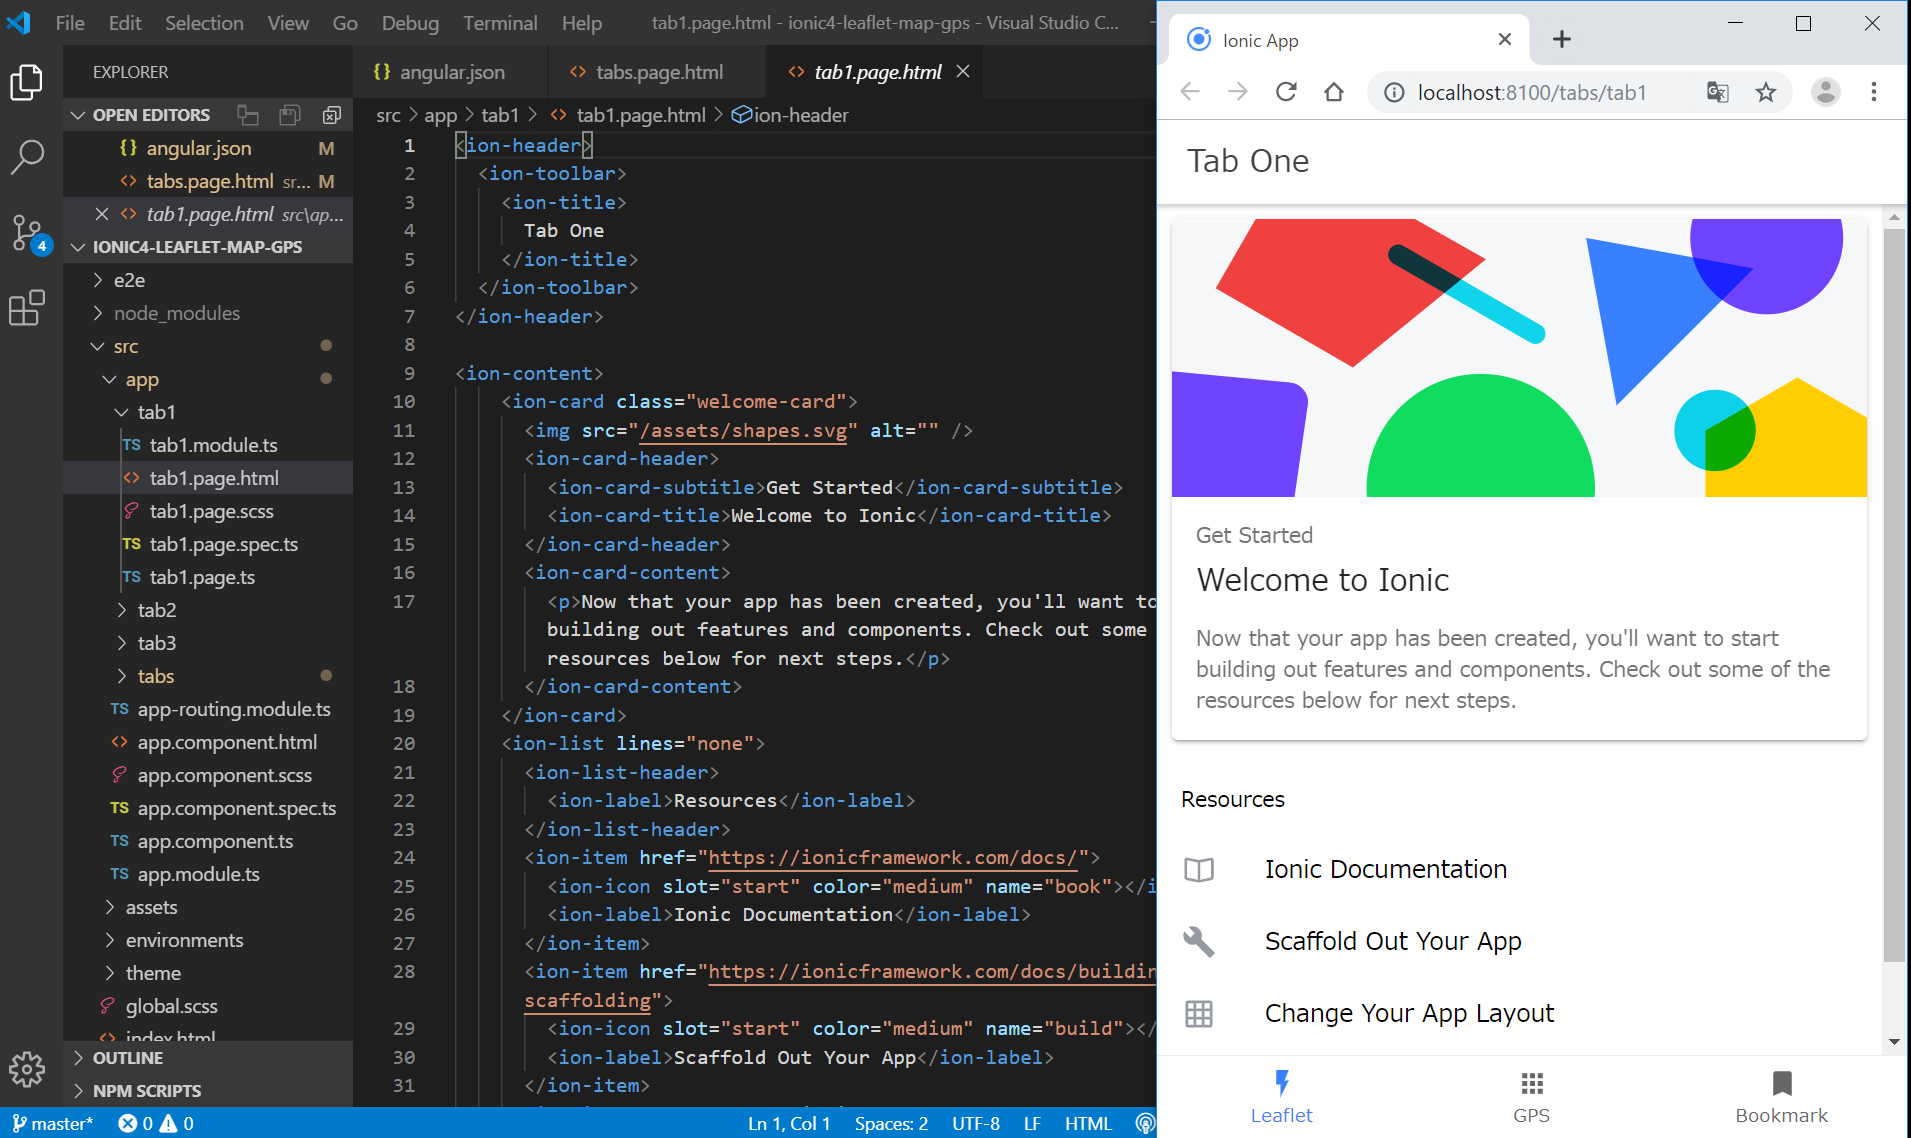This screenshot has height=1138, width=1911.
Task: Bookmark this page with star icon
Action: point(1766,93)
